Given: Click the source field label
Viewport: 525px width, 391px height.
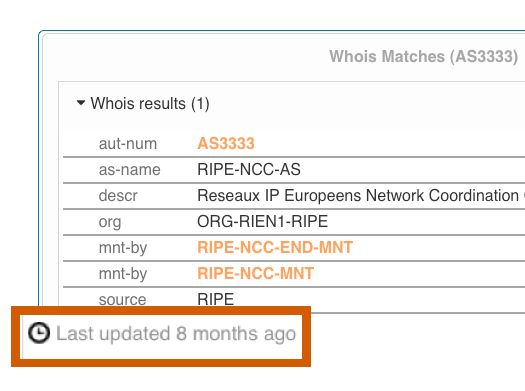Looking at the screenshot, I should (123, 300).
